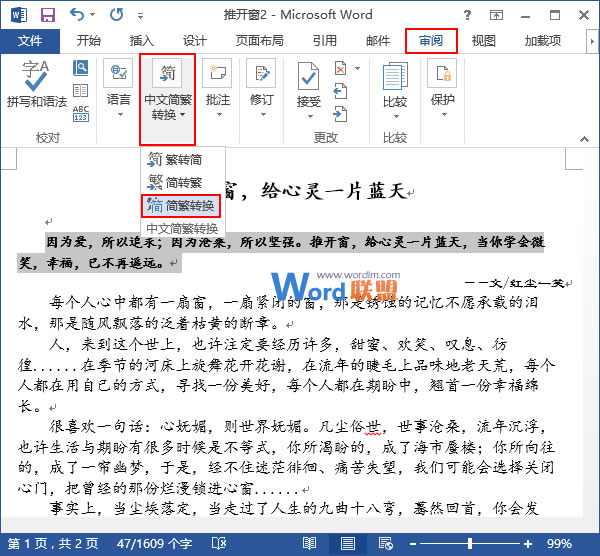The image size is (600, 556).
Task: Switch to the 视图 tab
Action: point(483,41)
